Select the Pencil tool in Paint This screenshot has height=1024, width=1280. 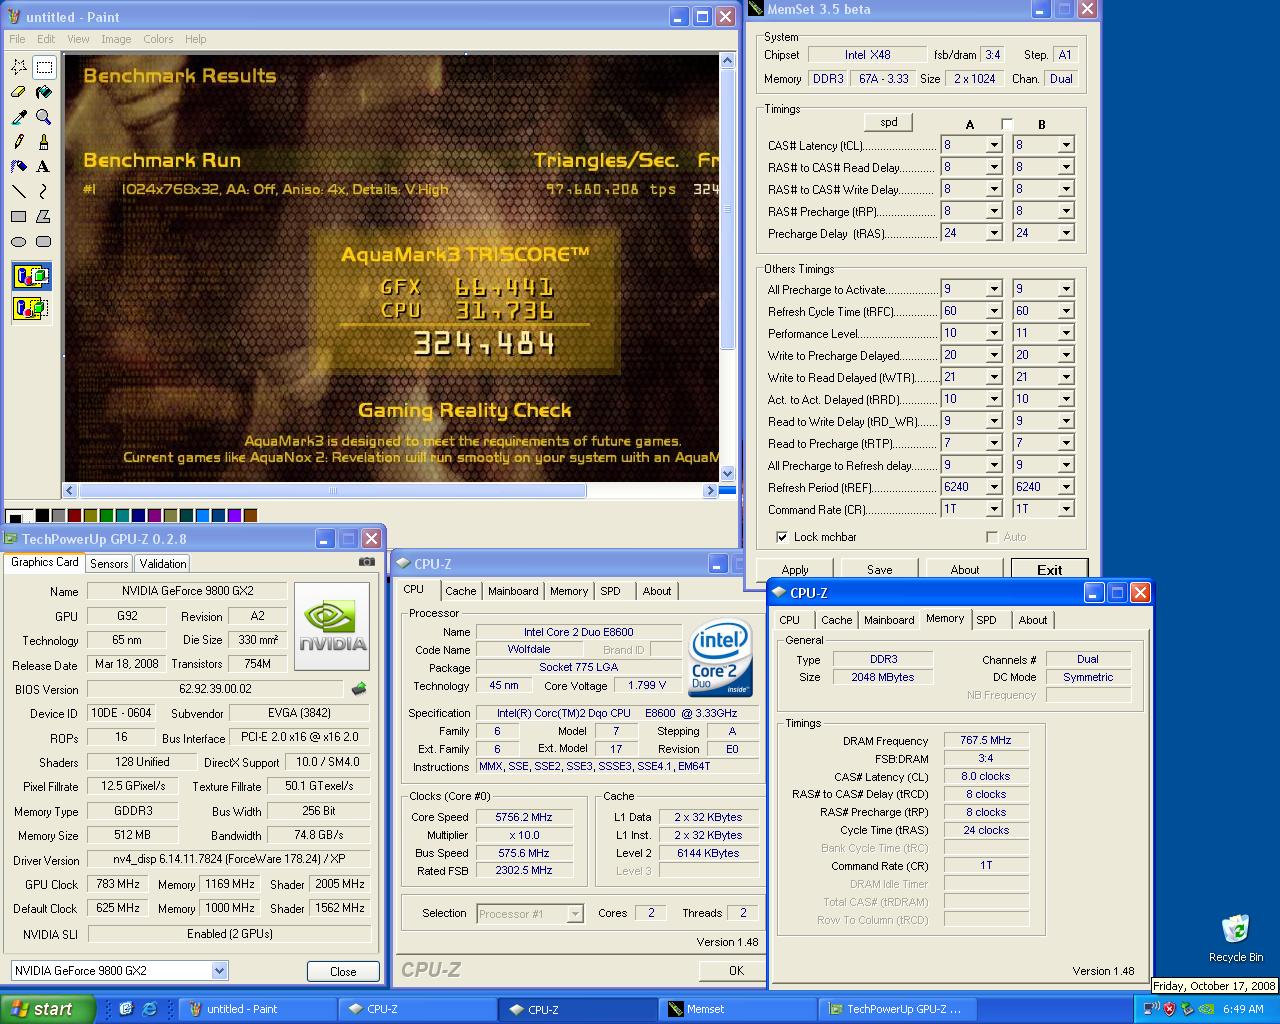(19, 142)
